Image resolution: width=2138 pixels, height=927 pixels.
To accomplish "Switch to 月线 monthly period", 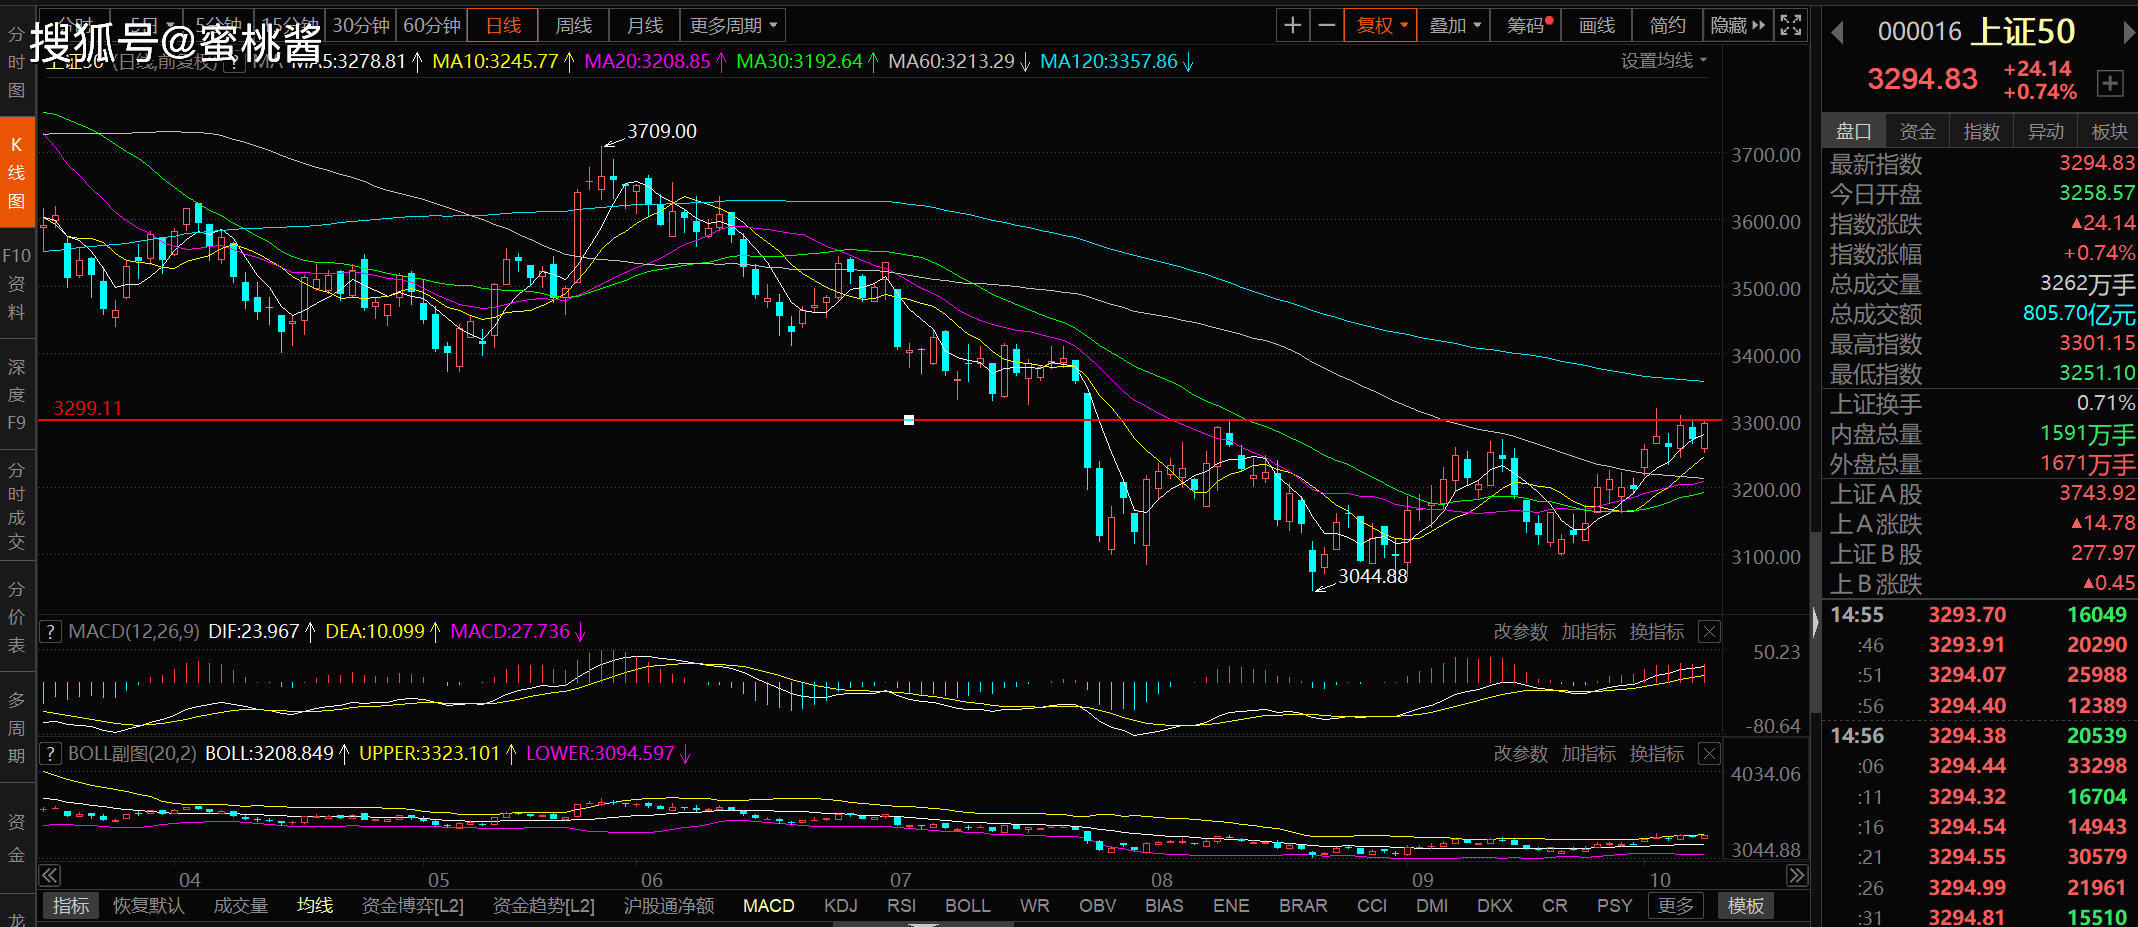I will click(x=645, y=25).
